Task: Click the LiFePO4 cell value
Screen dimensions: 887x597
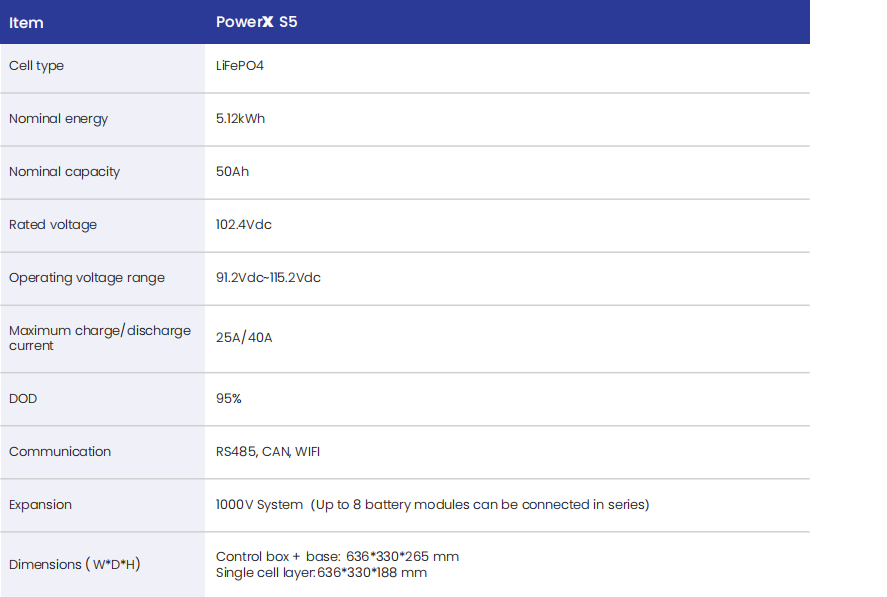Action: point(240,66)
